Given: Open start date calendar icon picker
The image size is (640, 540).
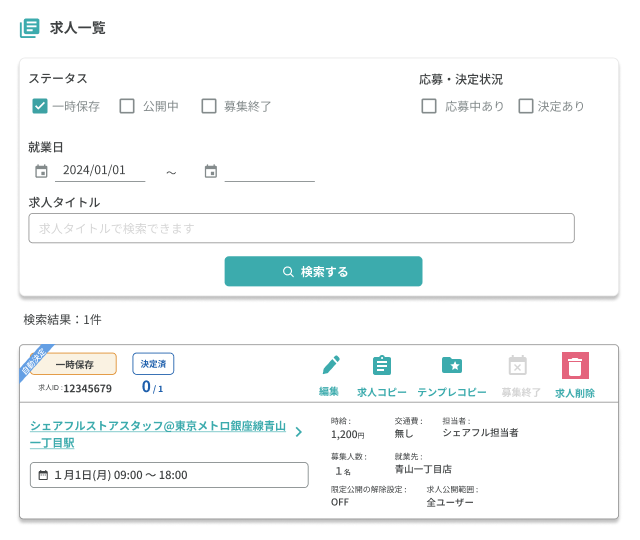Looking at the screenshot, I should pyautogui.click(x=41, y=171).
